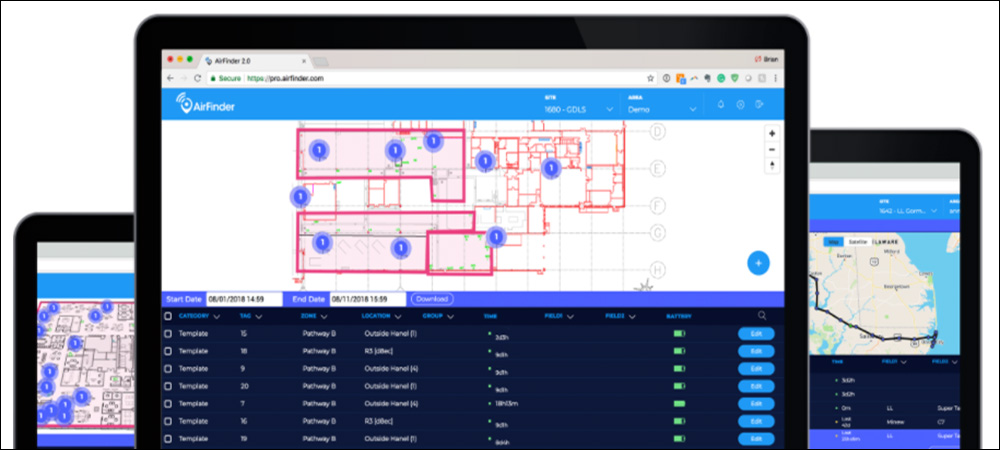
Task: Switch to Map view on right device map
Action: point(834,242)
